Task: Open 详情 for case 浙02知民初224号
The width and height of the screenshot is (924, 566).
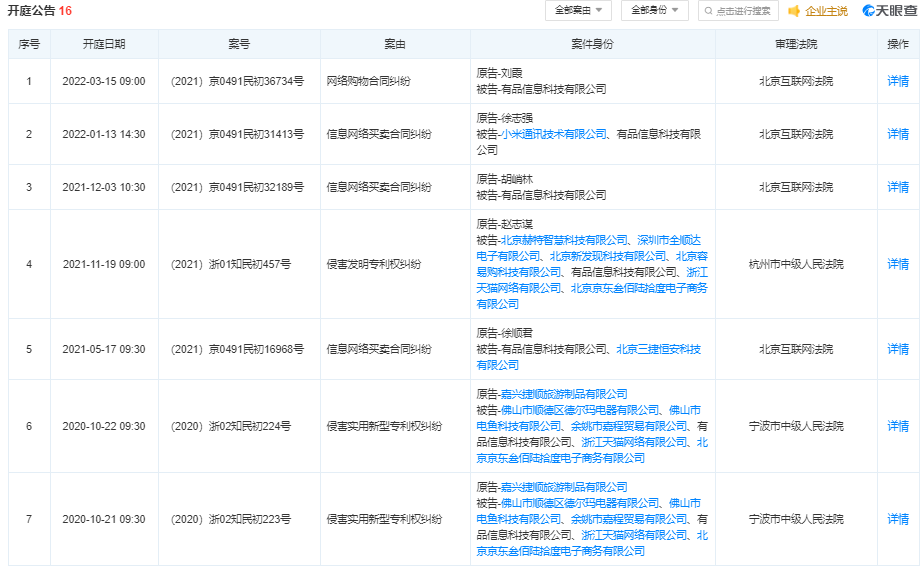Action: pos(898,426)
